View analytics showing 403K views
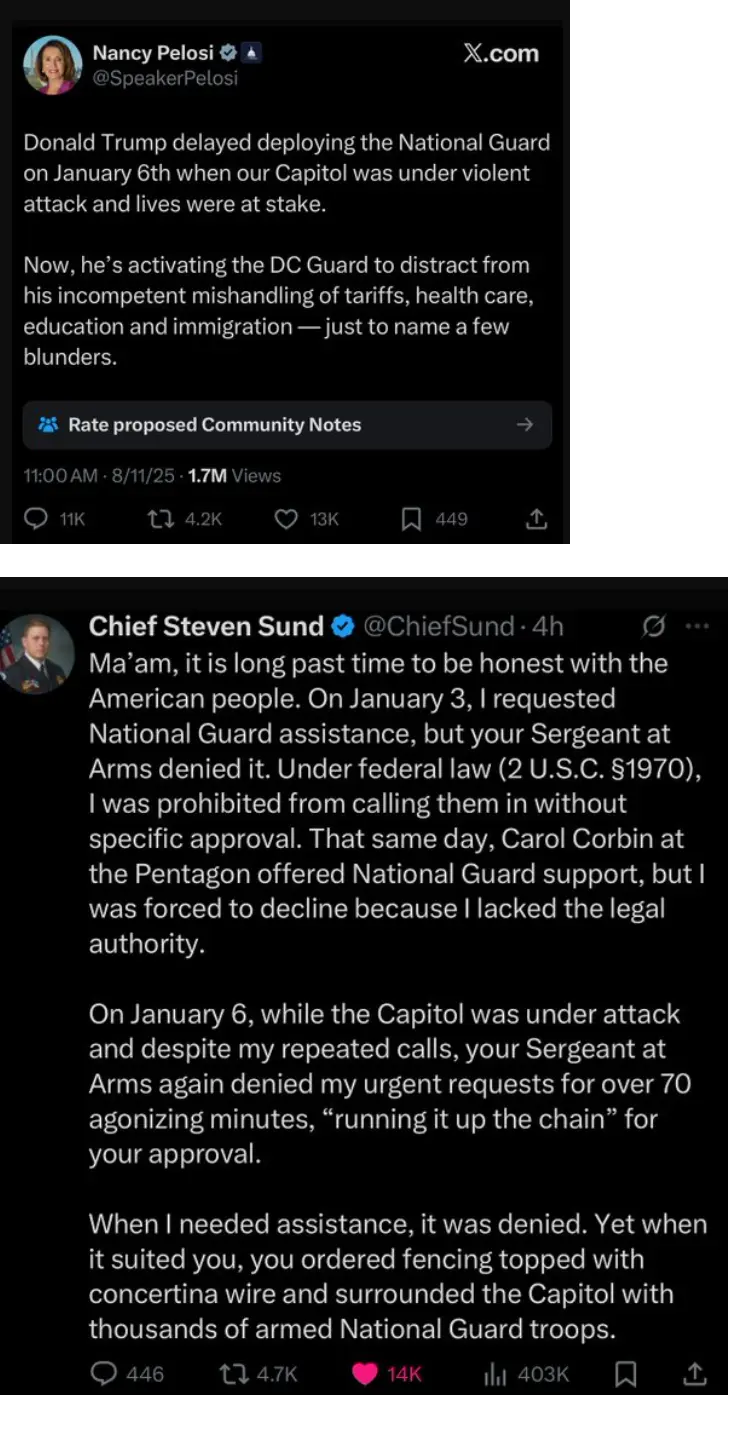The height and width of the screenshot is (1436, 748). [x=495, y=1375]
